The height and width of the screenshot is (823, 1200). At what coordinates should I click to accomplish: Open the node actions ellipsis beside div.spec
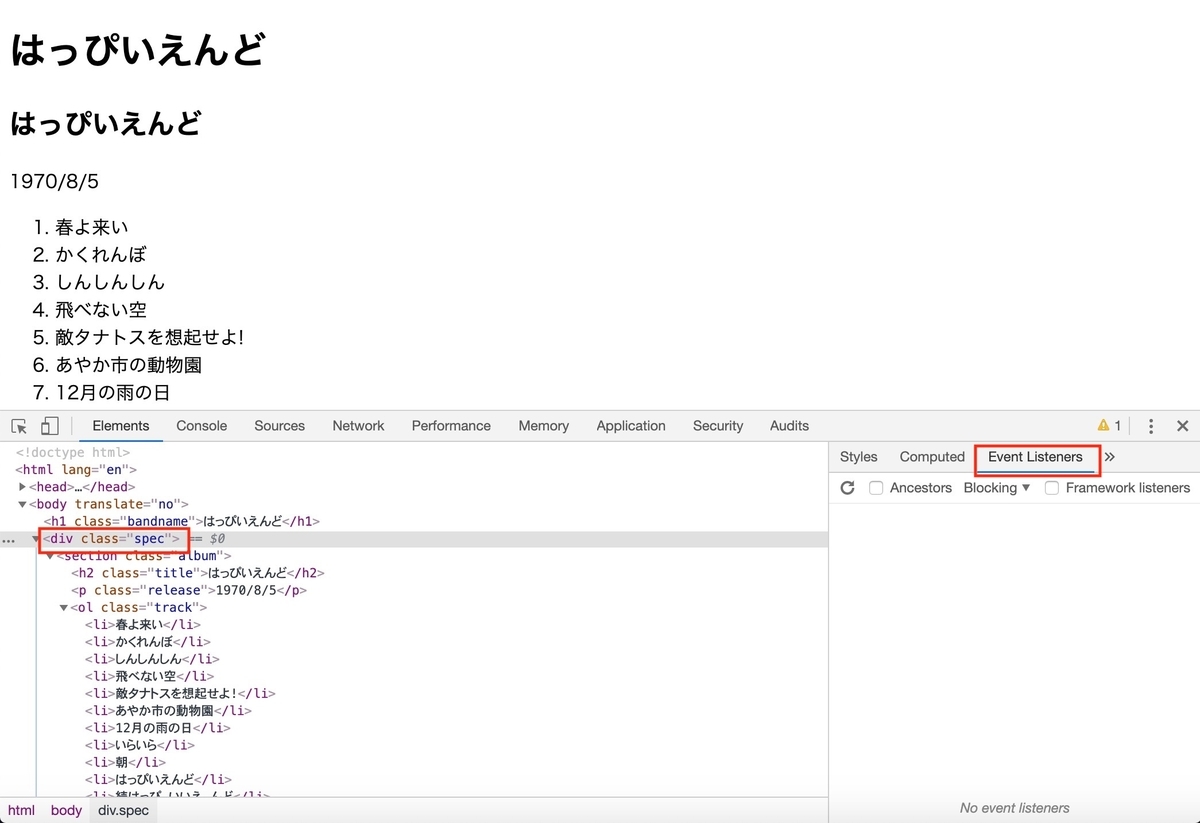[9, 540]
